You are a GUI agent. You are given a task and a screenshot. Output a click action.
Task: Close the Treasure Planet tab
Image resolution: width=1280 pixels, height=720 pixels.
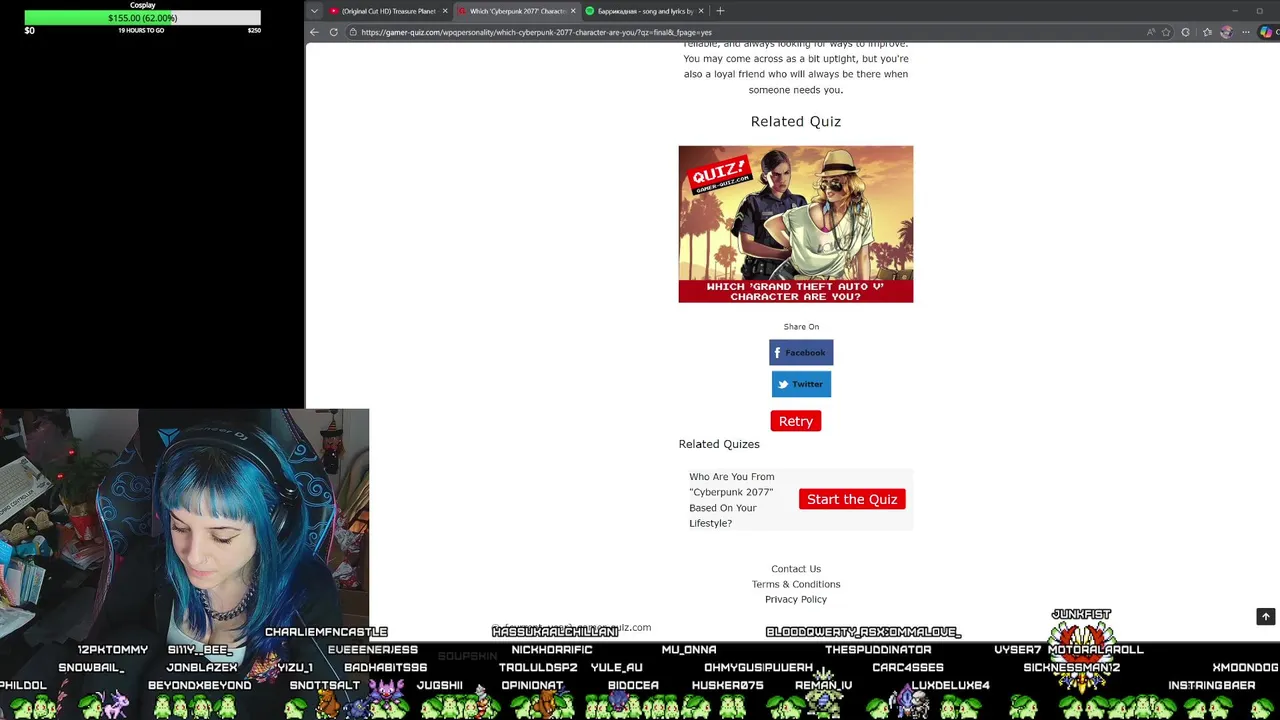click(x=445, y=11)
